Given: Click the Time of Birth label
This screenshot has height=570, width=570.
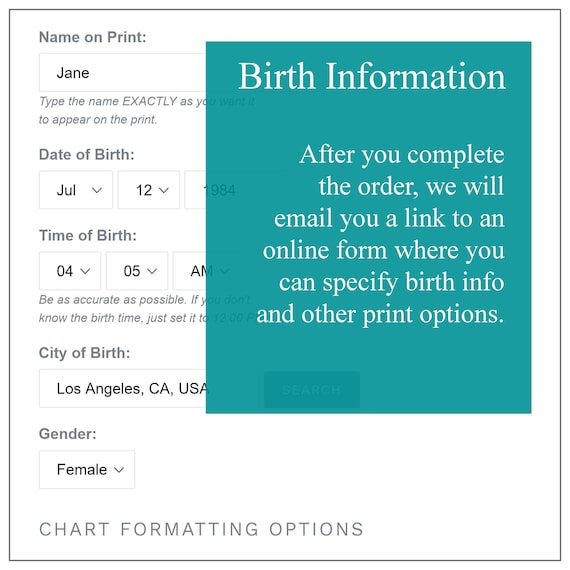Looking at the screenshot, I should [88, 236].
